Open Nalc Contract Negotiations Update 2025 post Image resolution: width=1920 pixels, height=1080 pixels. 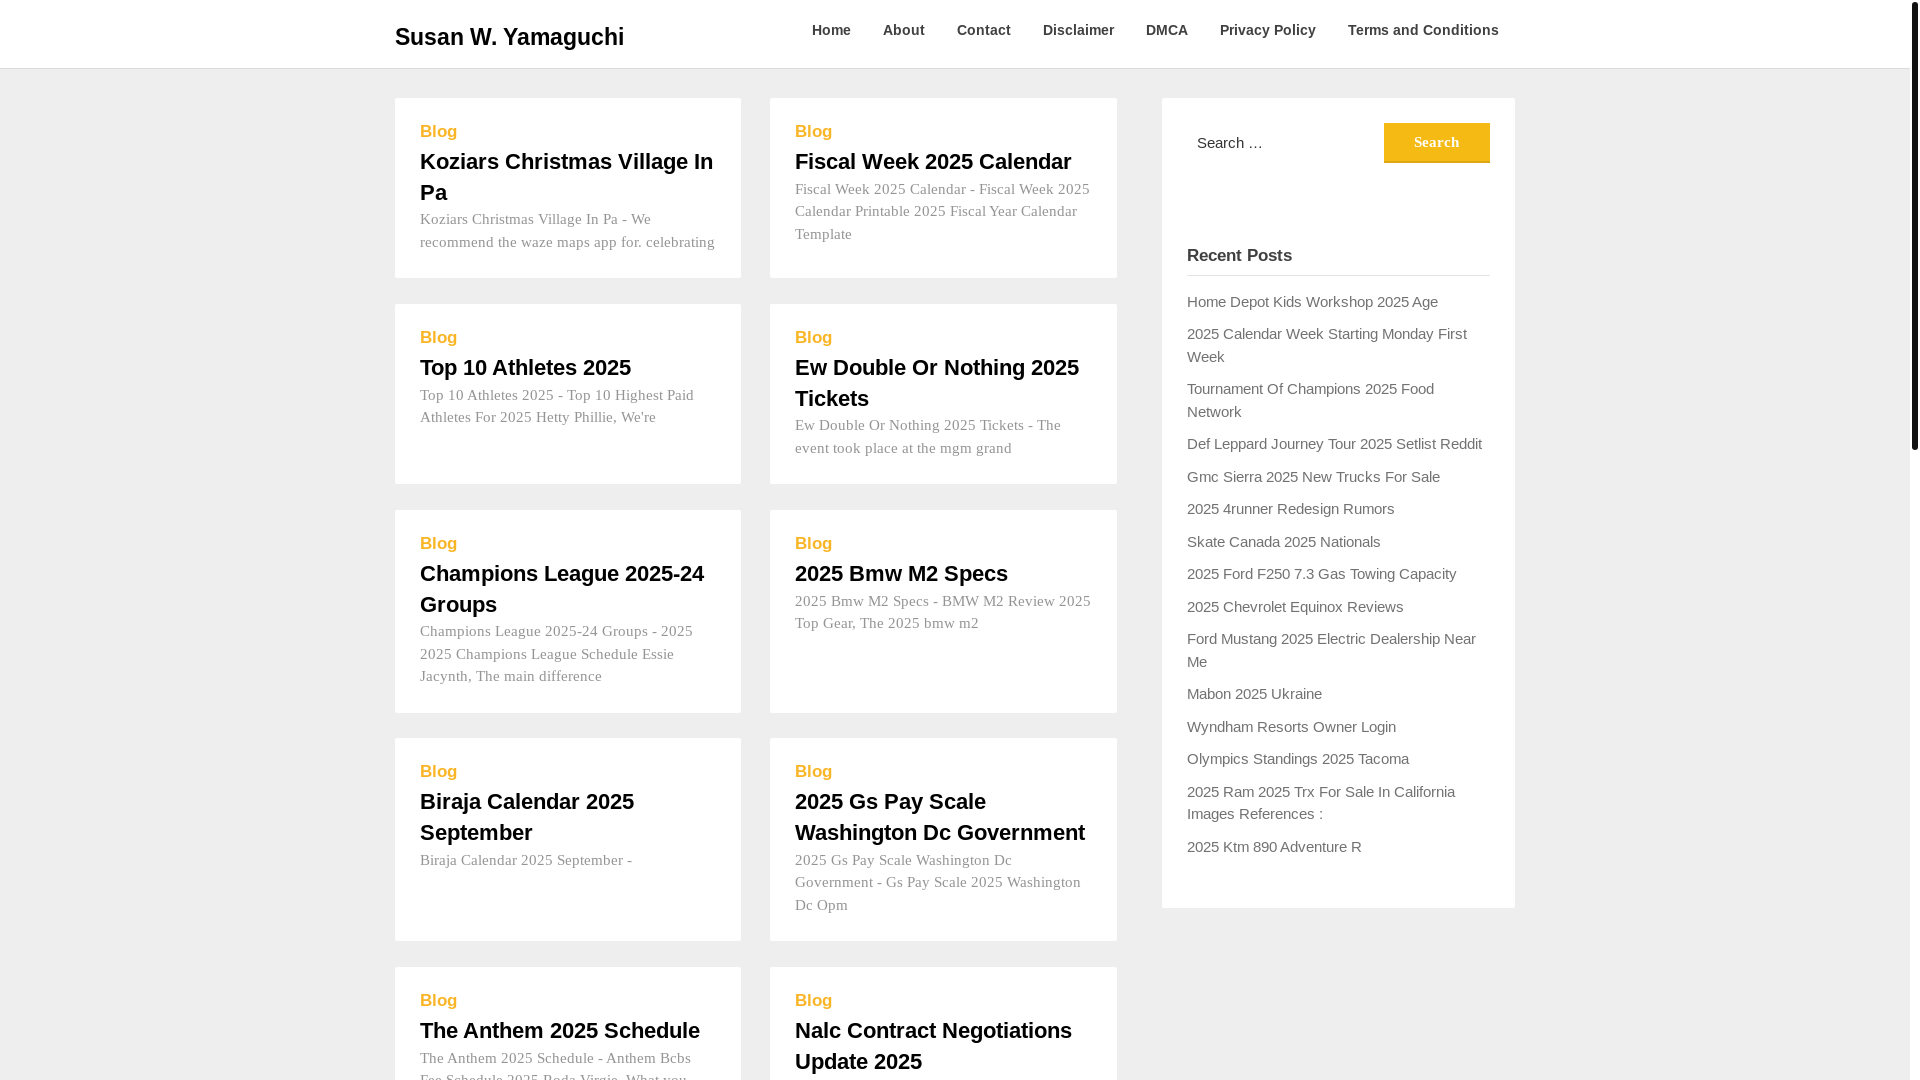933,1046
